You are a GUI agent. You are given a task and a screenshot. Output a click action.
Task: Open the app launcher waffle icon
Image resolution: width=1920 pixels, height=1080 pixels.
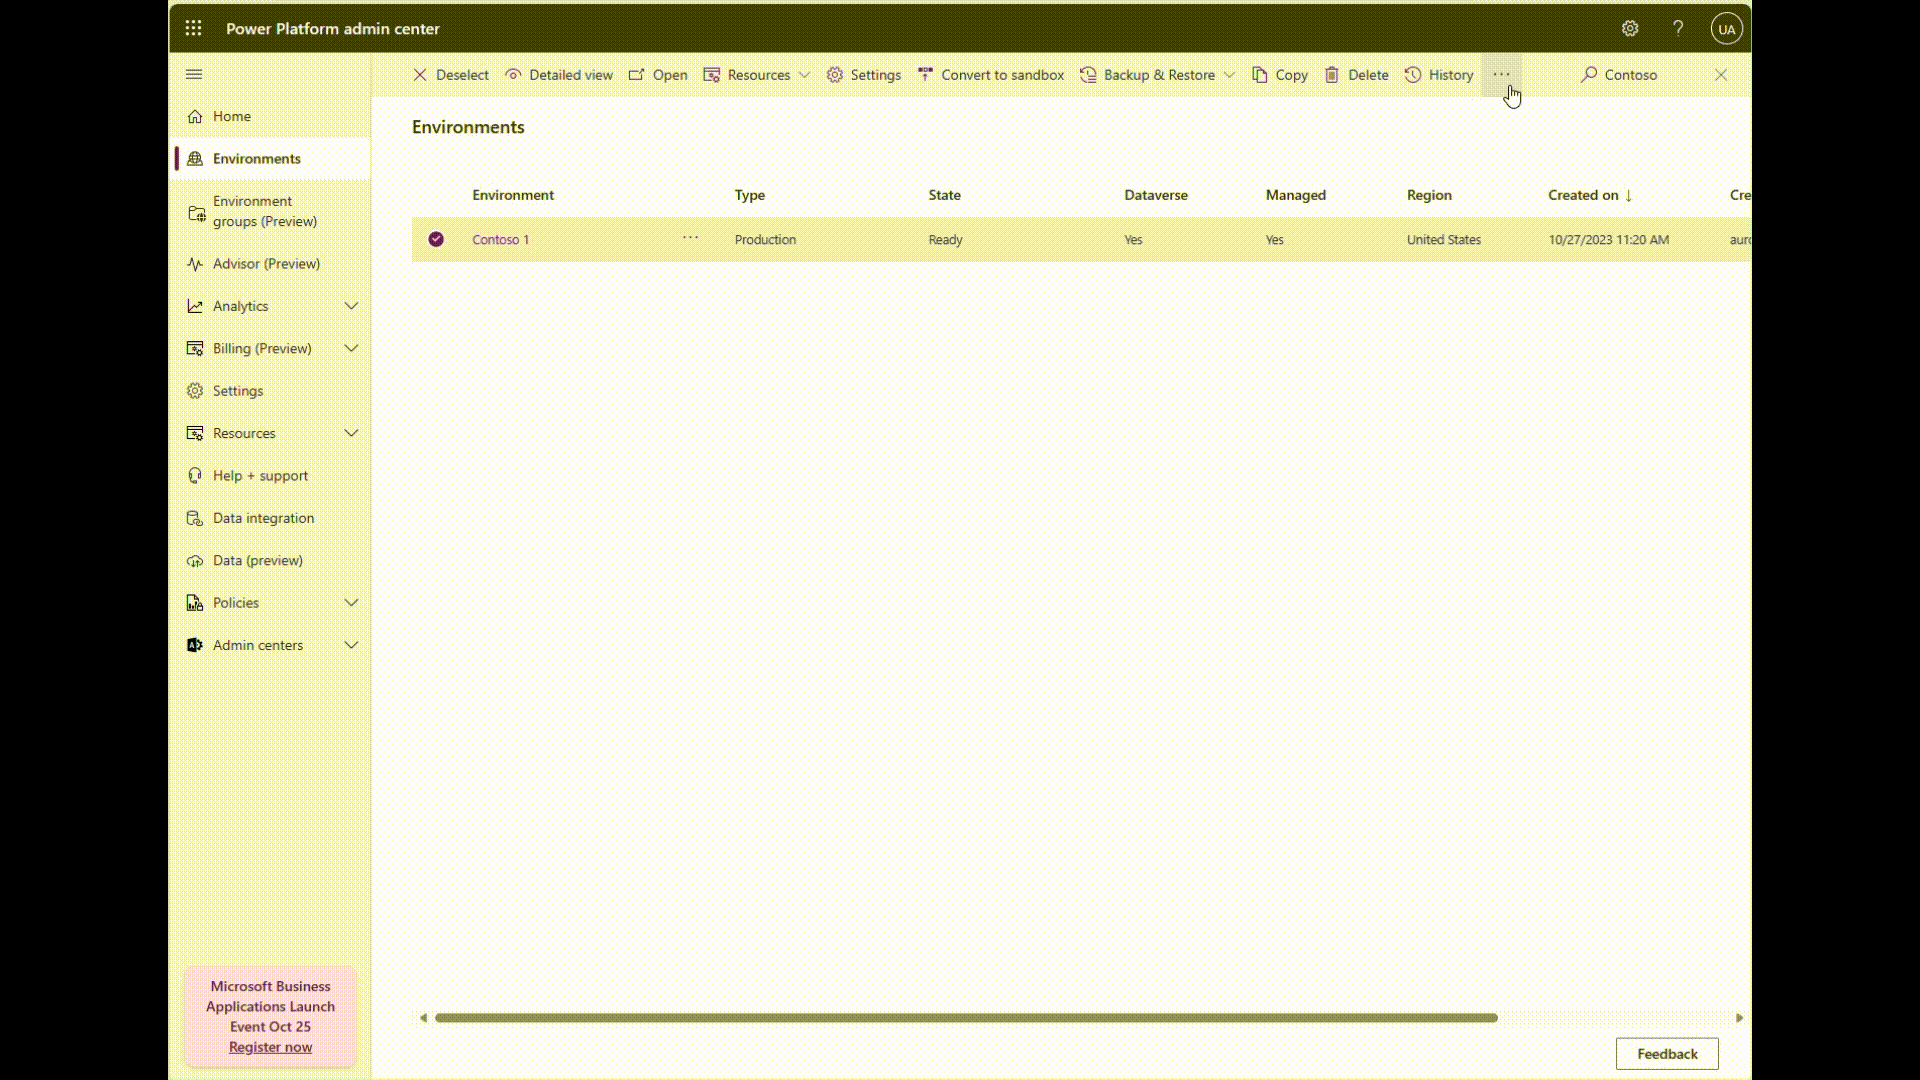(193, 28)
